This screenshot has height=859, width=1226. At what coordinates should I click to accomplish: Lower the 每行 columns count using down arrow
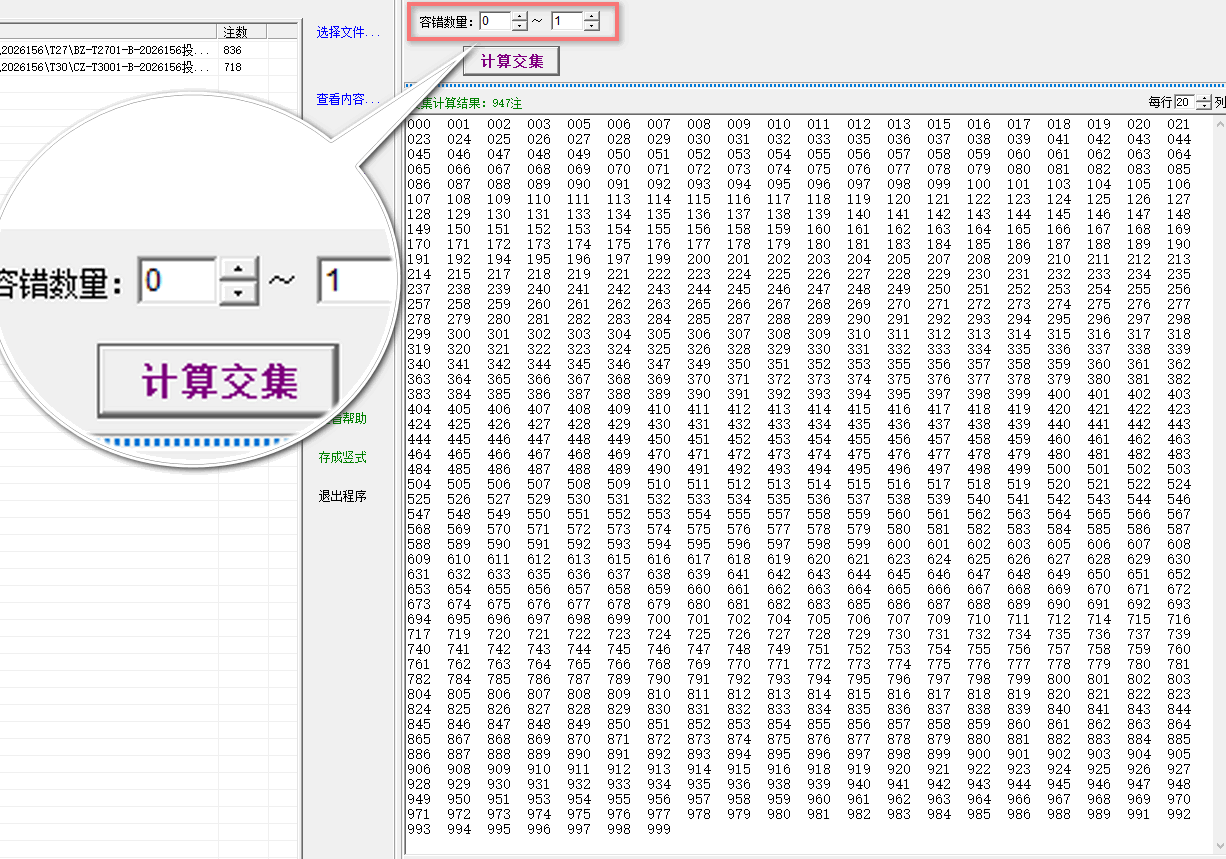[x=1204, y=106]
